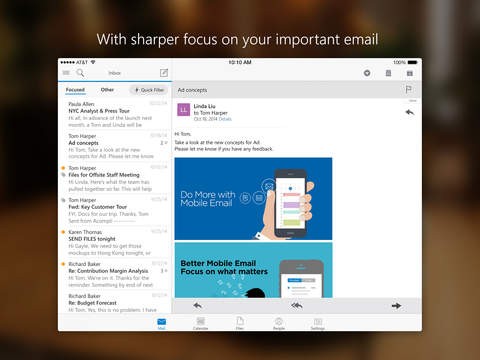Open Re: Budget Forecast email
The height and width of the screenshot is (360, 480).
coord(115,303)
